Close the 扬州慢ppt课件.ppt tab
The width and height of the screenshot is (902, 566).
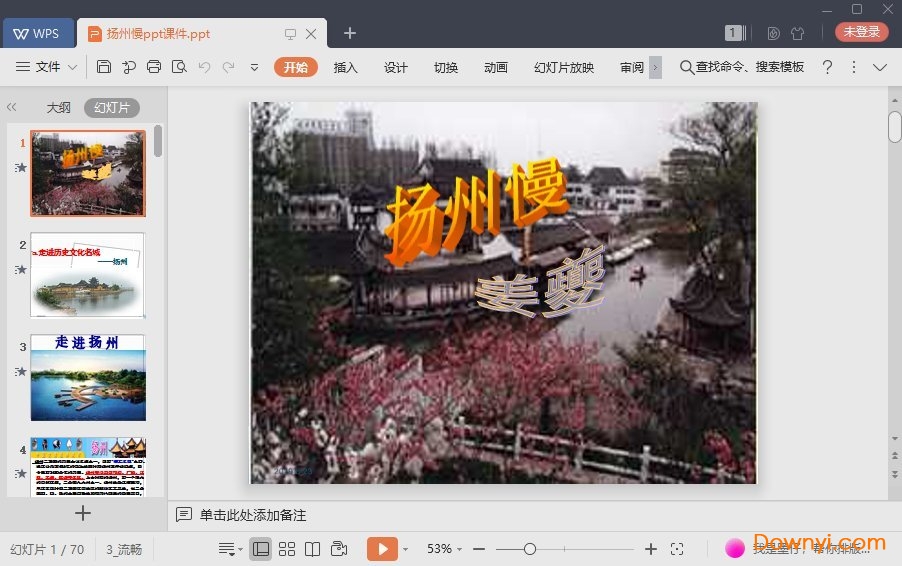point(311,34)
